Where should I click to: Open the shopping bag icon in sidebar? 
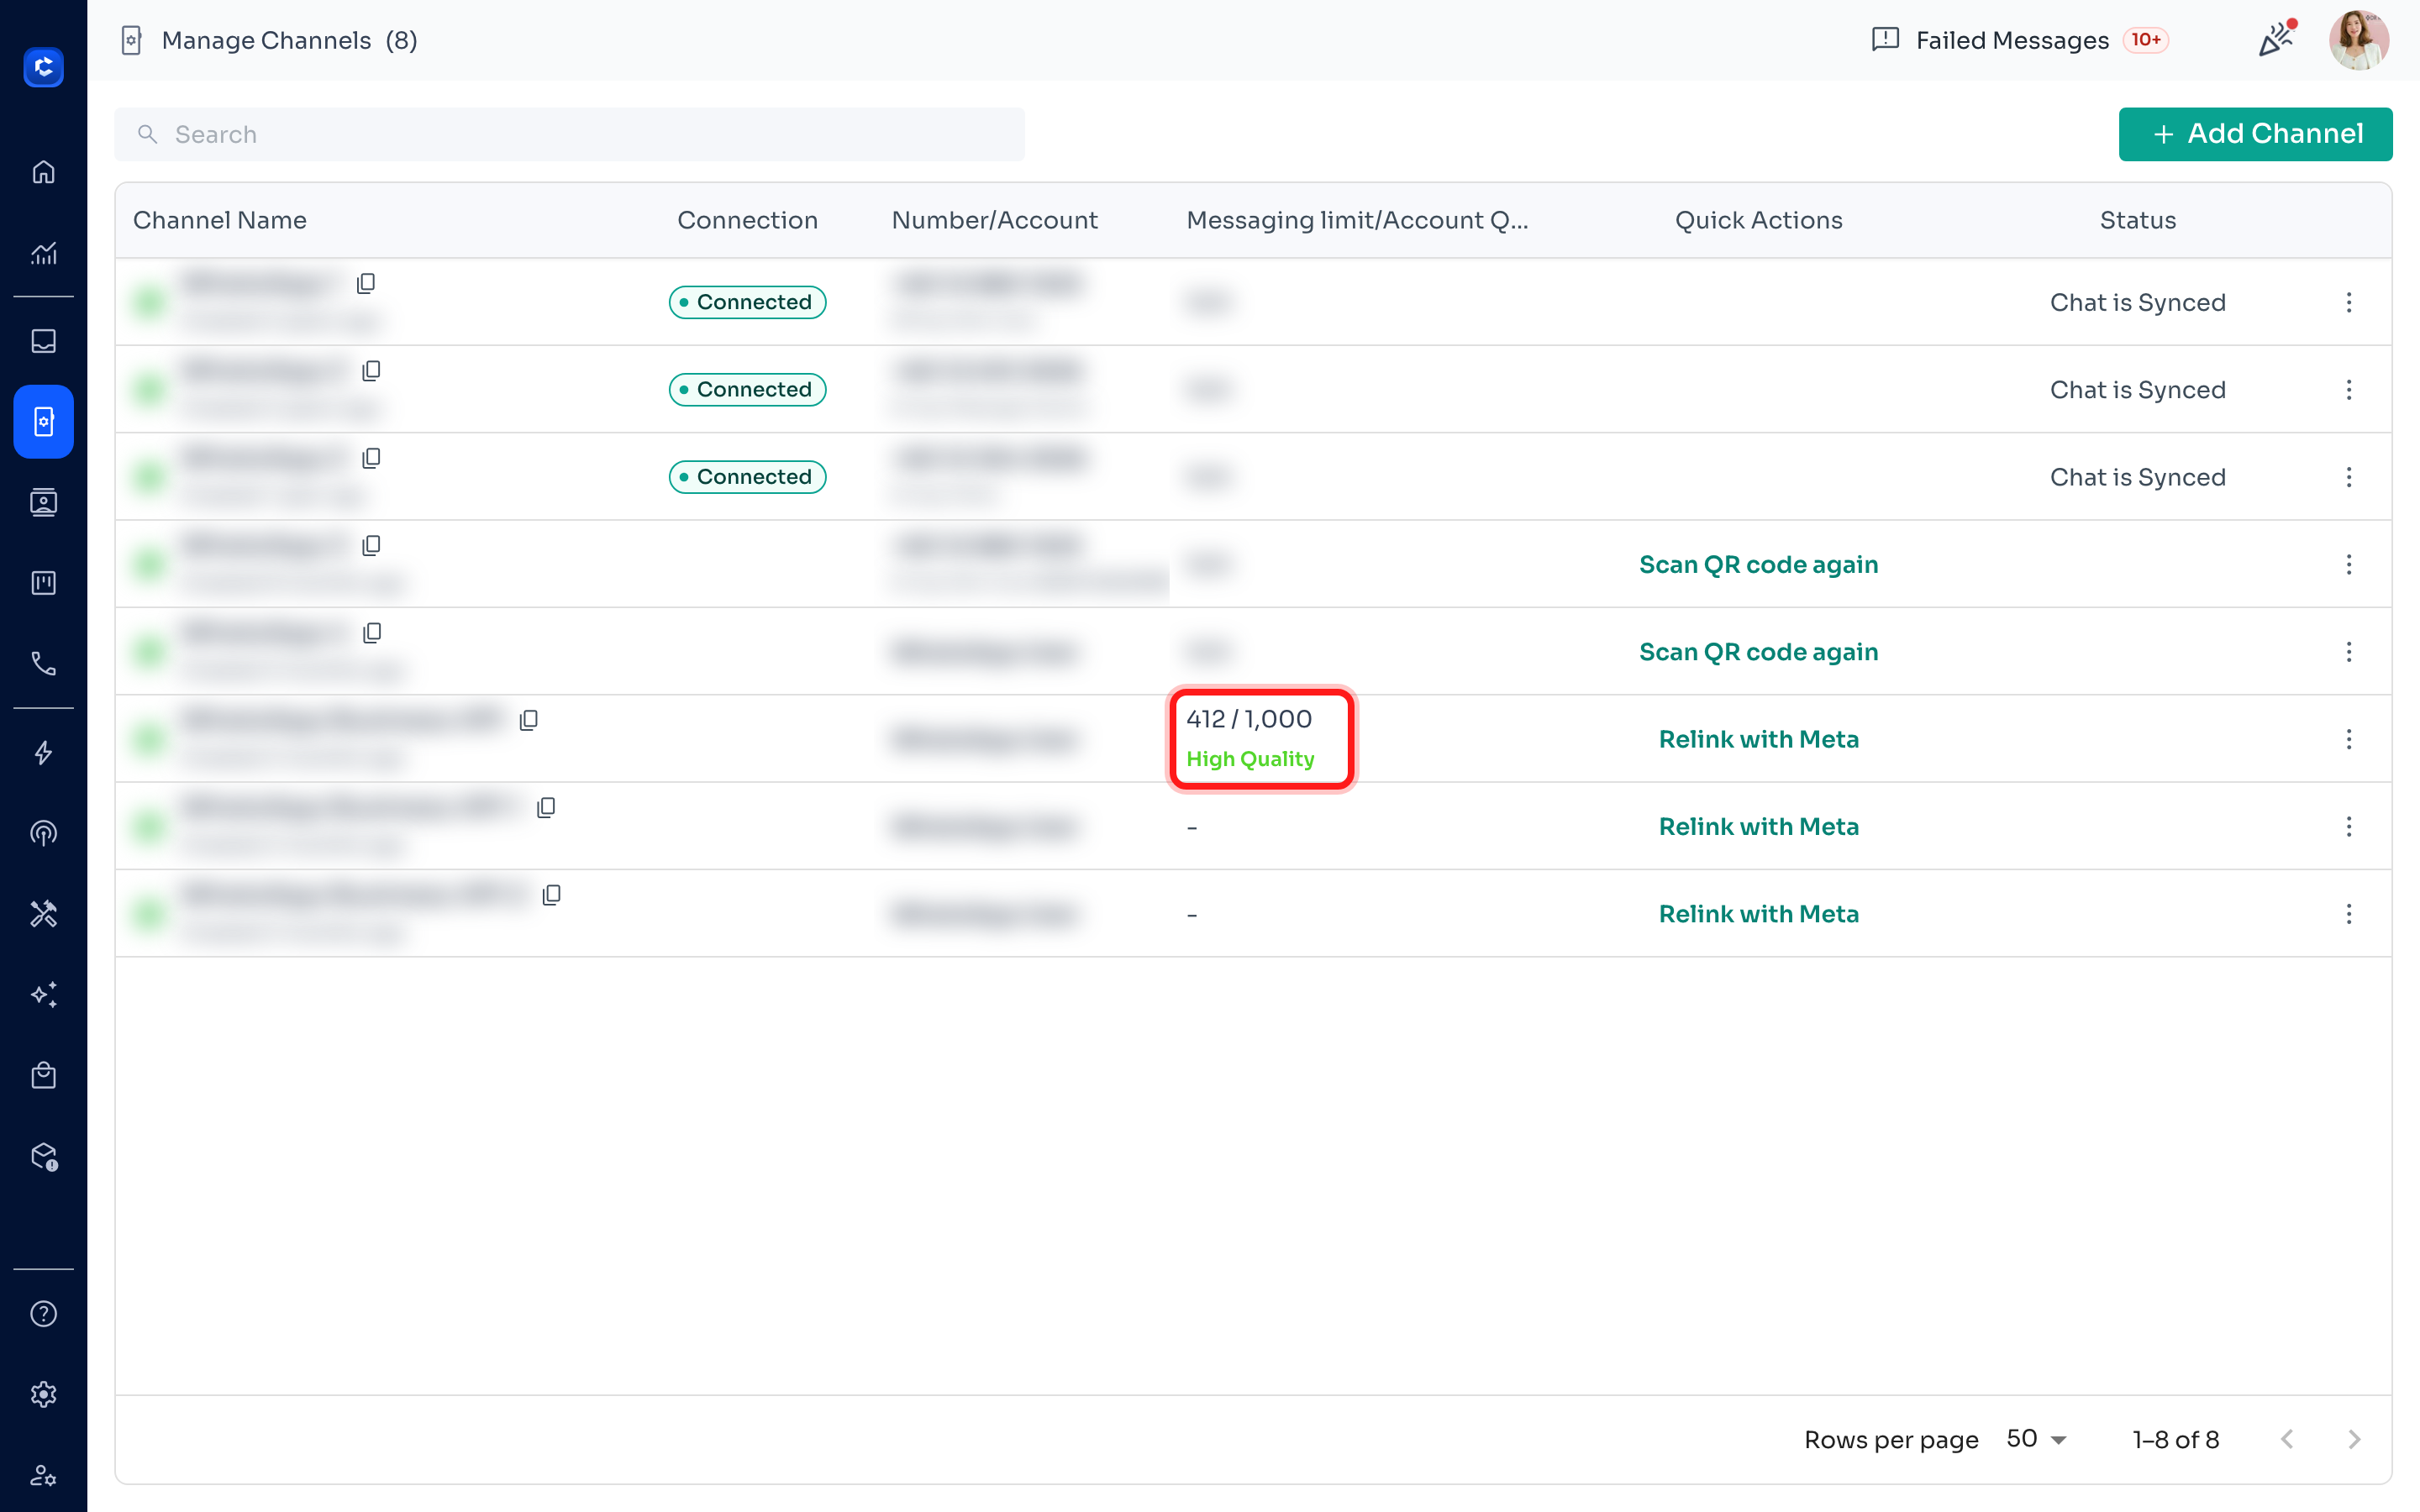(43, 1075)
